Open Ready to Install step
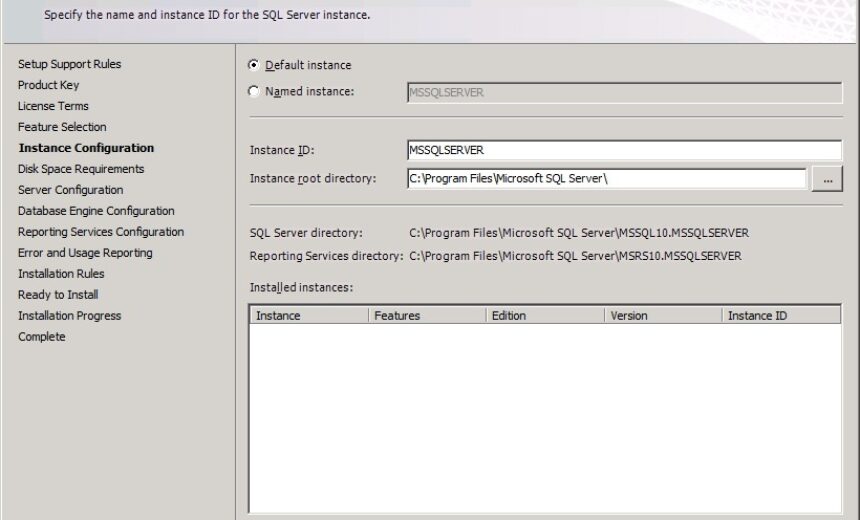This screenshot has width=860, height=520. point(58,295)
